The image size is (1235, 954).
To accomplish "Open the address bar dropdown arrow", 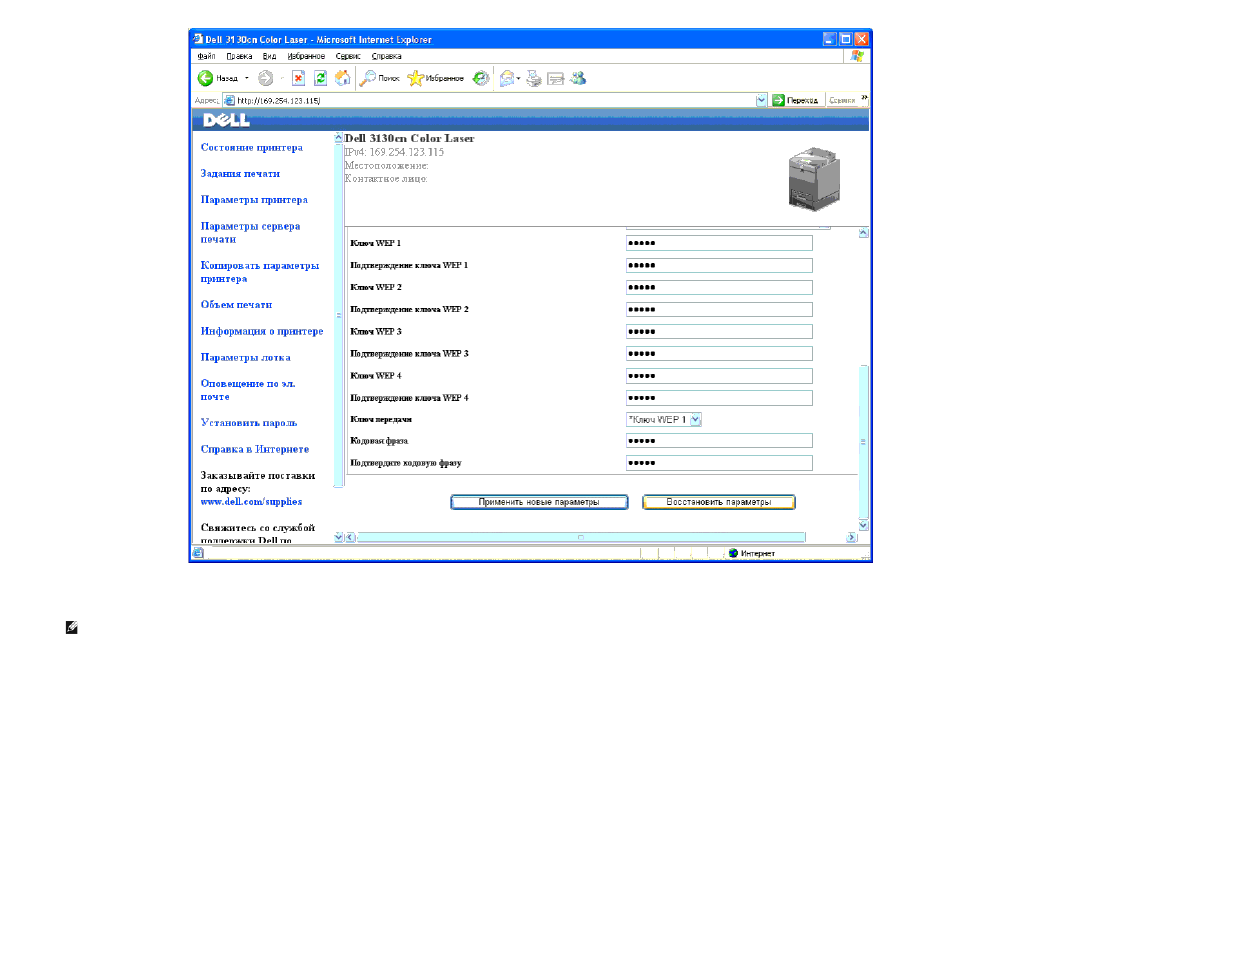I will pos(761,100).
